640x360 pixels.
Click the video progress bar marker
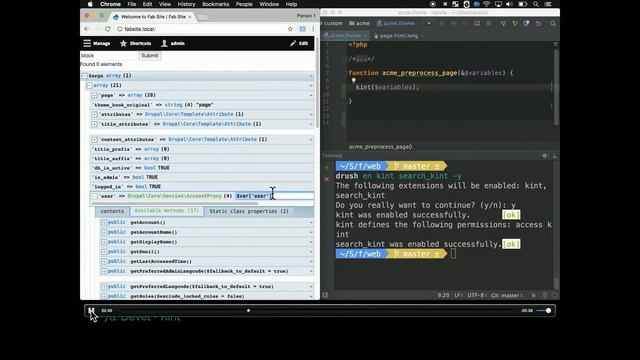(x=248, y=311)
